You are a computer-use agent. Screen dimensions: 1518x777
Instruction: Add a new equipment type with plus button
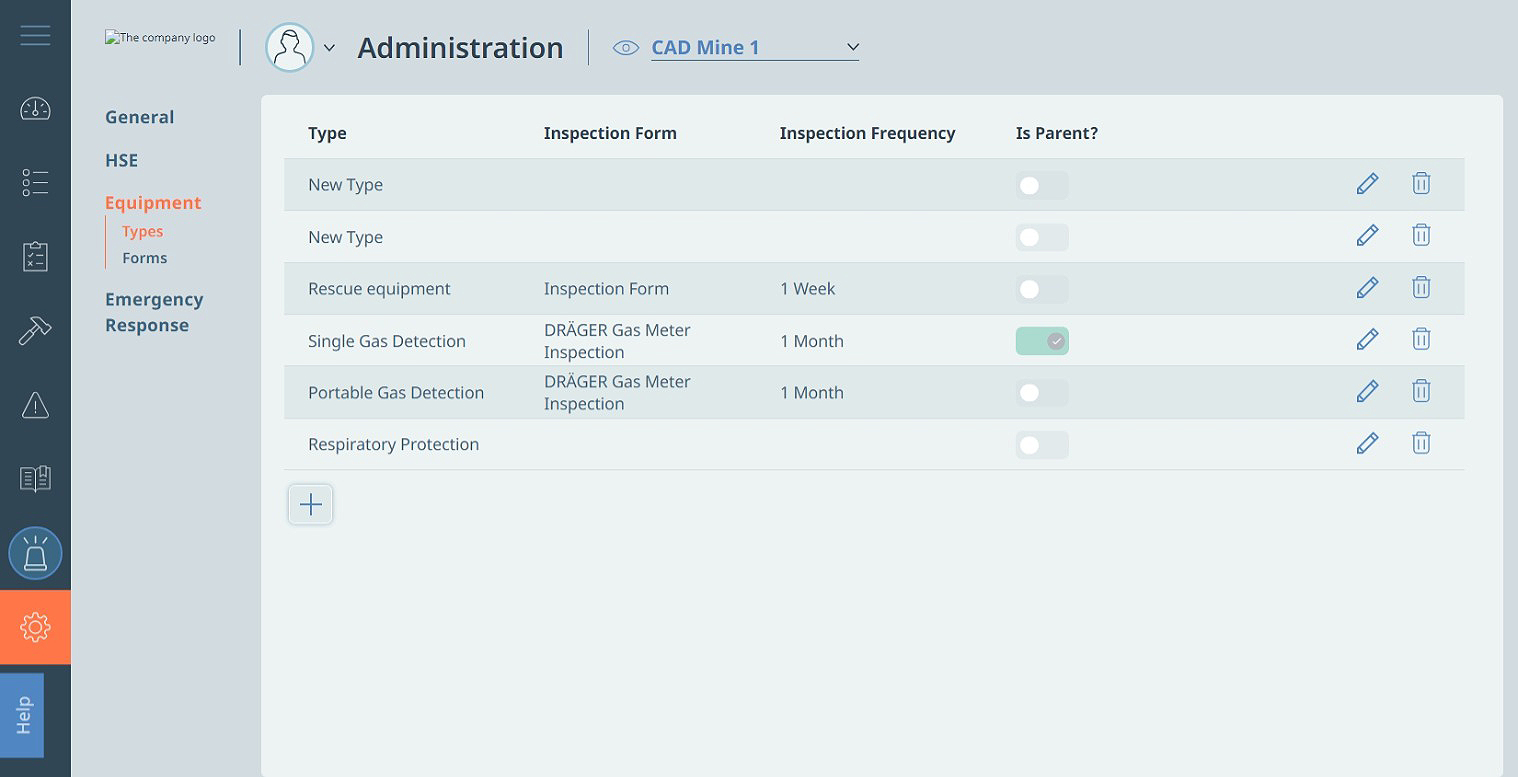(x=311, y=505)
